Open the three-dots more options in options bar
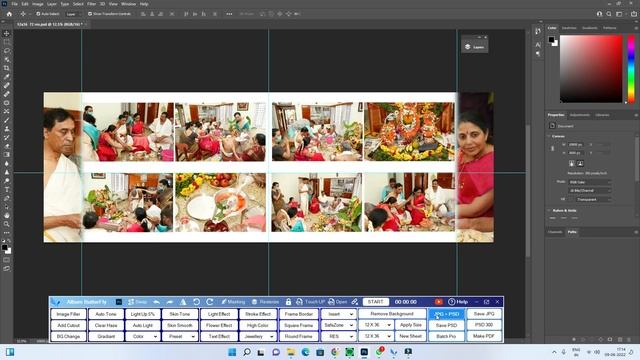This screenshot has width=640, height=360. point(229,14)
